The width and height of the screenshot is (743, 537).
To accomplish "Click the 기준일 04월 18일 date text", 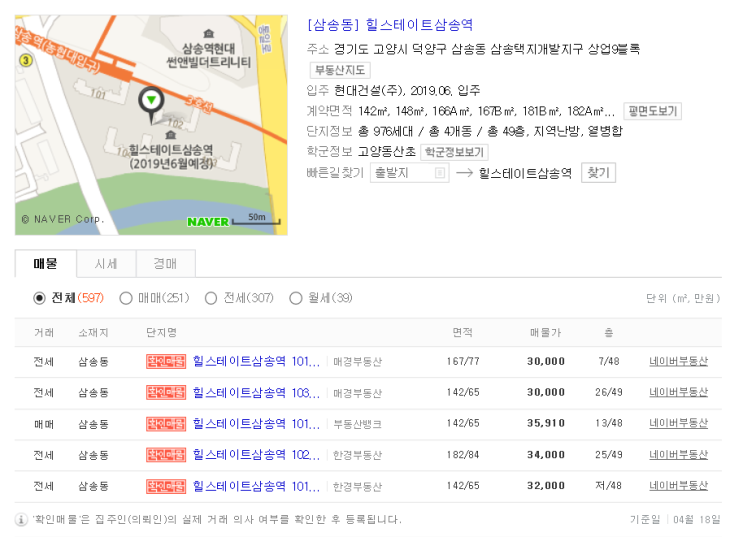I will [675, 519].
